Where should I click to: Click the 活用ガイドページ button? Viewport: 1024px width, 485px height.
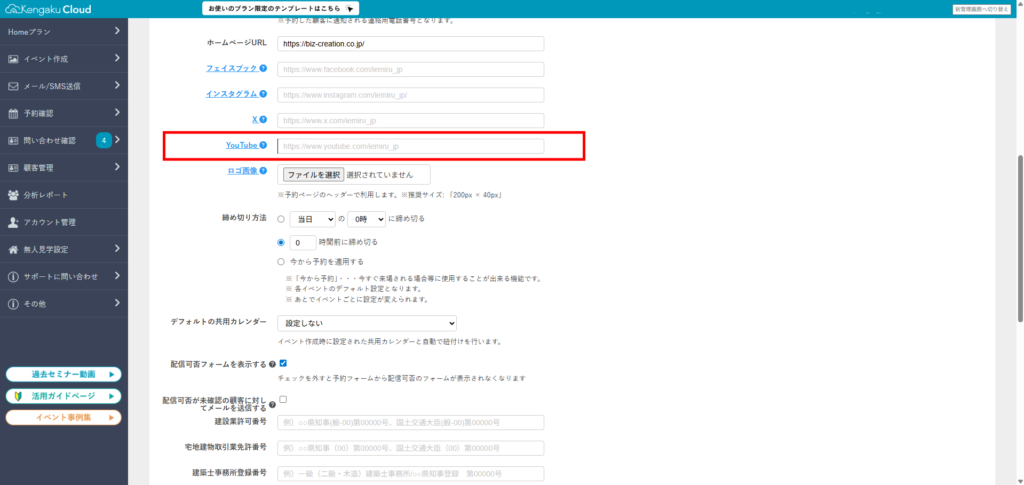63,396
